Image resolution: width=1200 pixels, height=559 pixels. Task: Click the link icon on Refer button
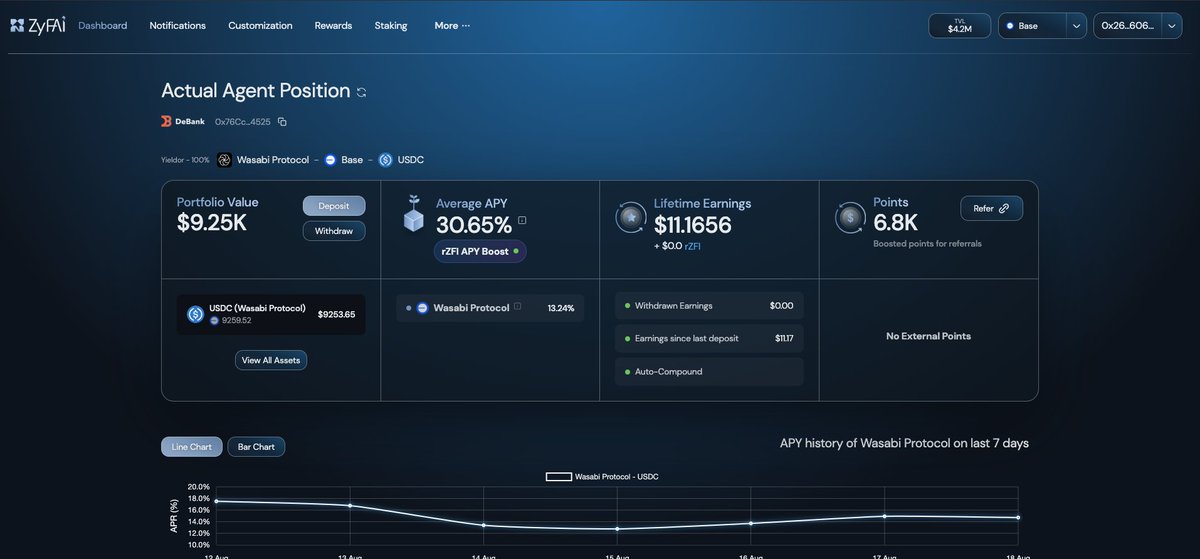[x=1004, y=208]
